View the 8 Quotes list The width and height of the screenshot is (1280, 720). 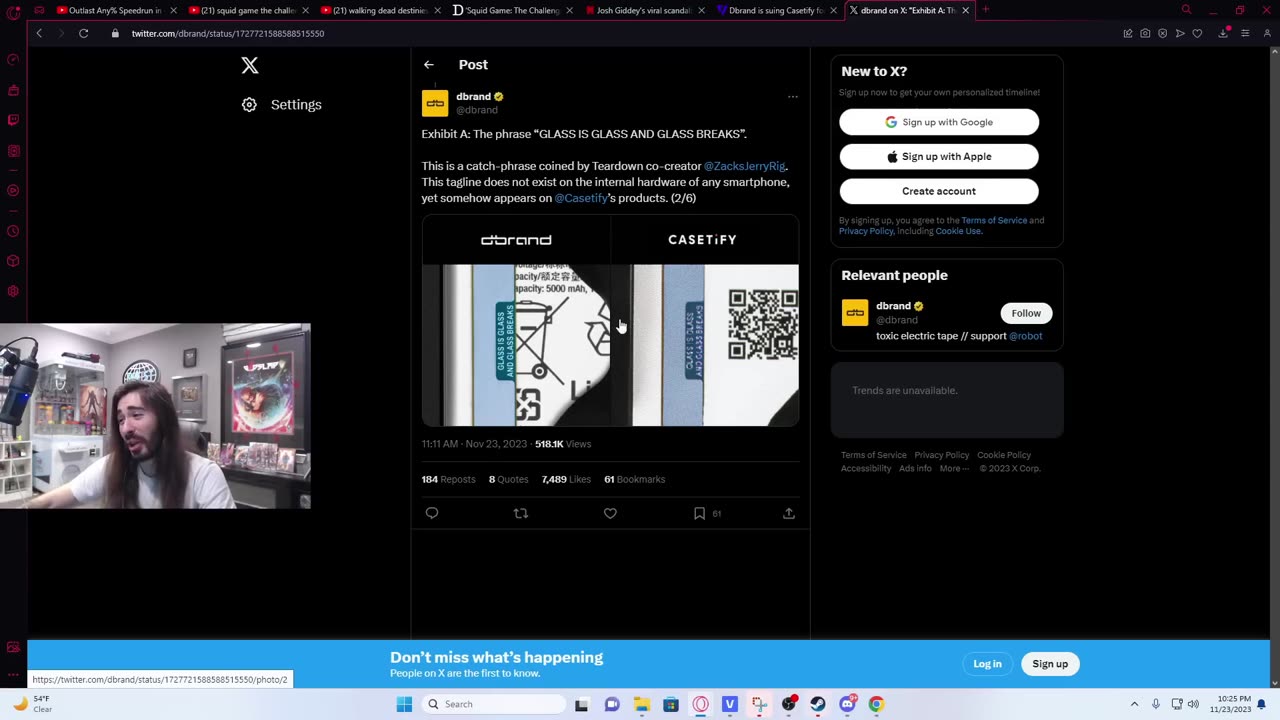click(508, 479)
